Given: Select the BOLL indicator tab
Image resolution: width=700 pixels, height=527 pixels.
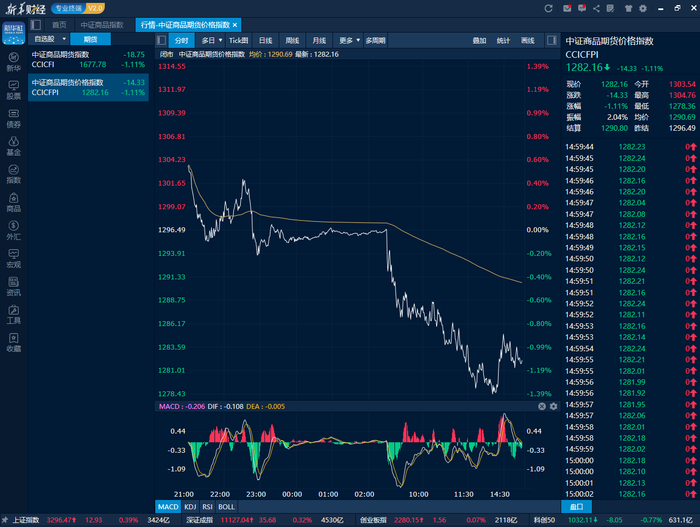Looking at the screenshot, I should [x=226, y=506].
